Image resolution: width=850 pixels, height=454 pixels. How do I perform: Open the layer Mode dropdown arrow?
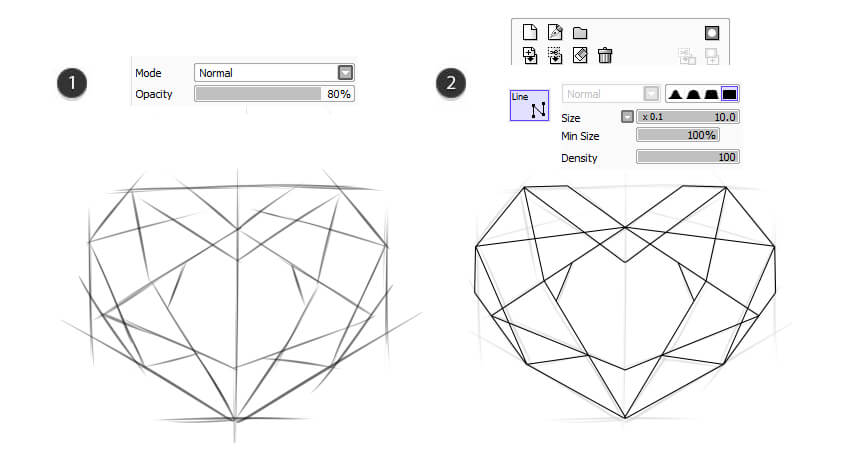[345, 73]
